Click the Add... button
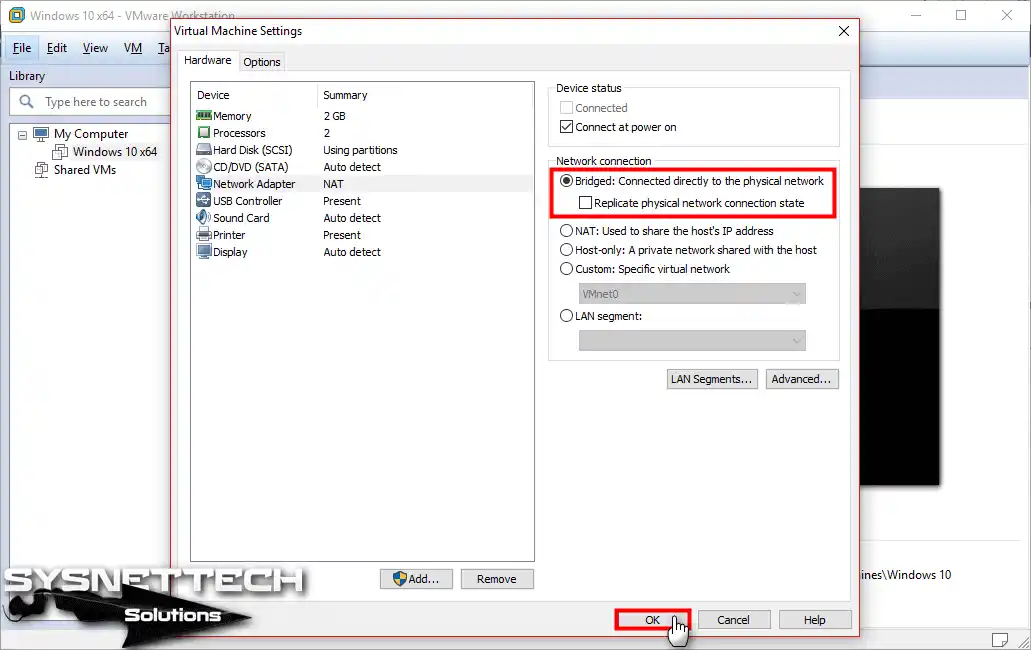 coord(416,579)
